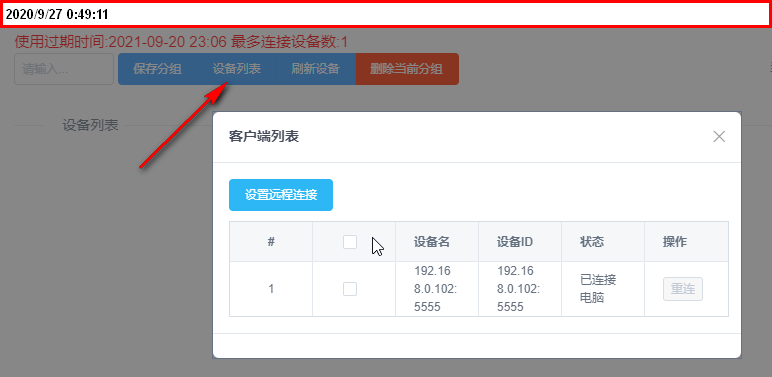Click the 客户端列表 dialog title
This screenshot has height=377, width=772.
(x=264, y=137)
